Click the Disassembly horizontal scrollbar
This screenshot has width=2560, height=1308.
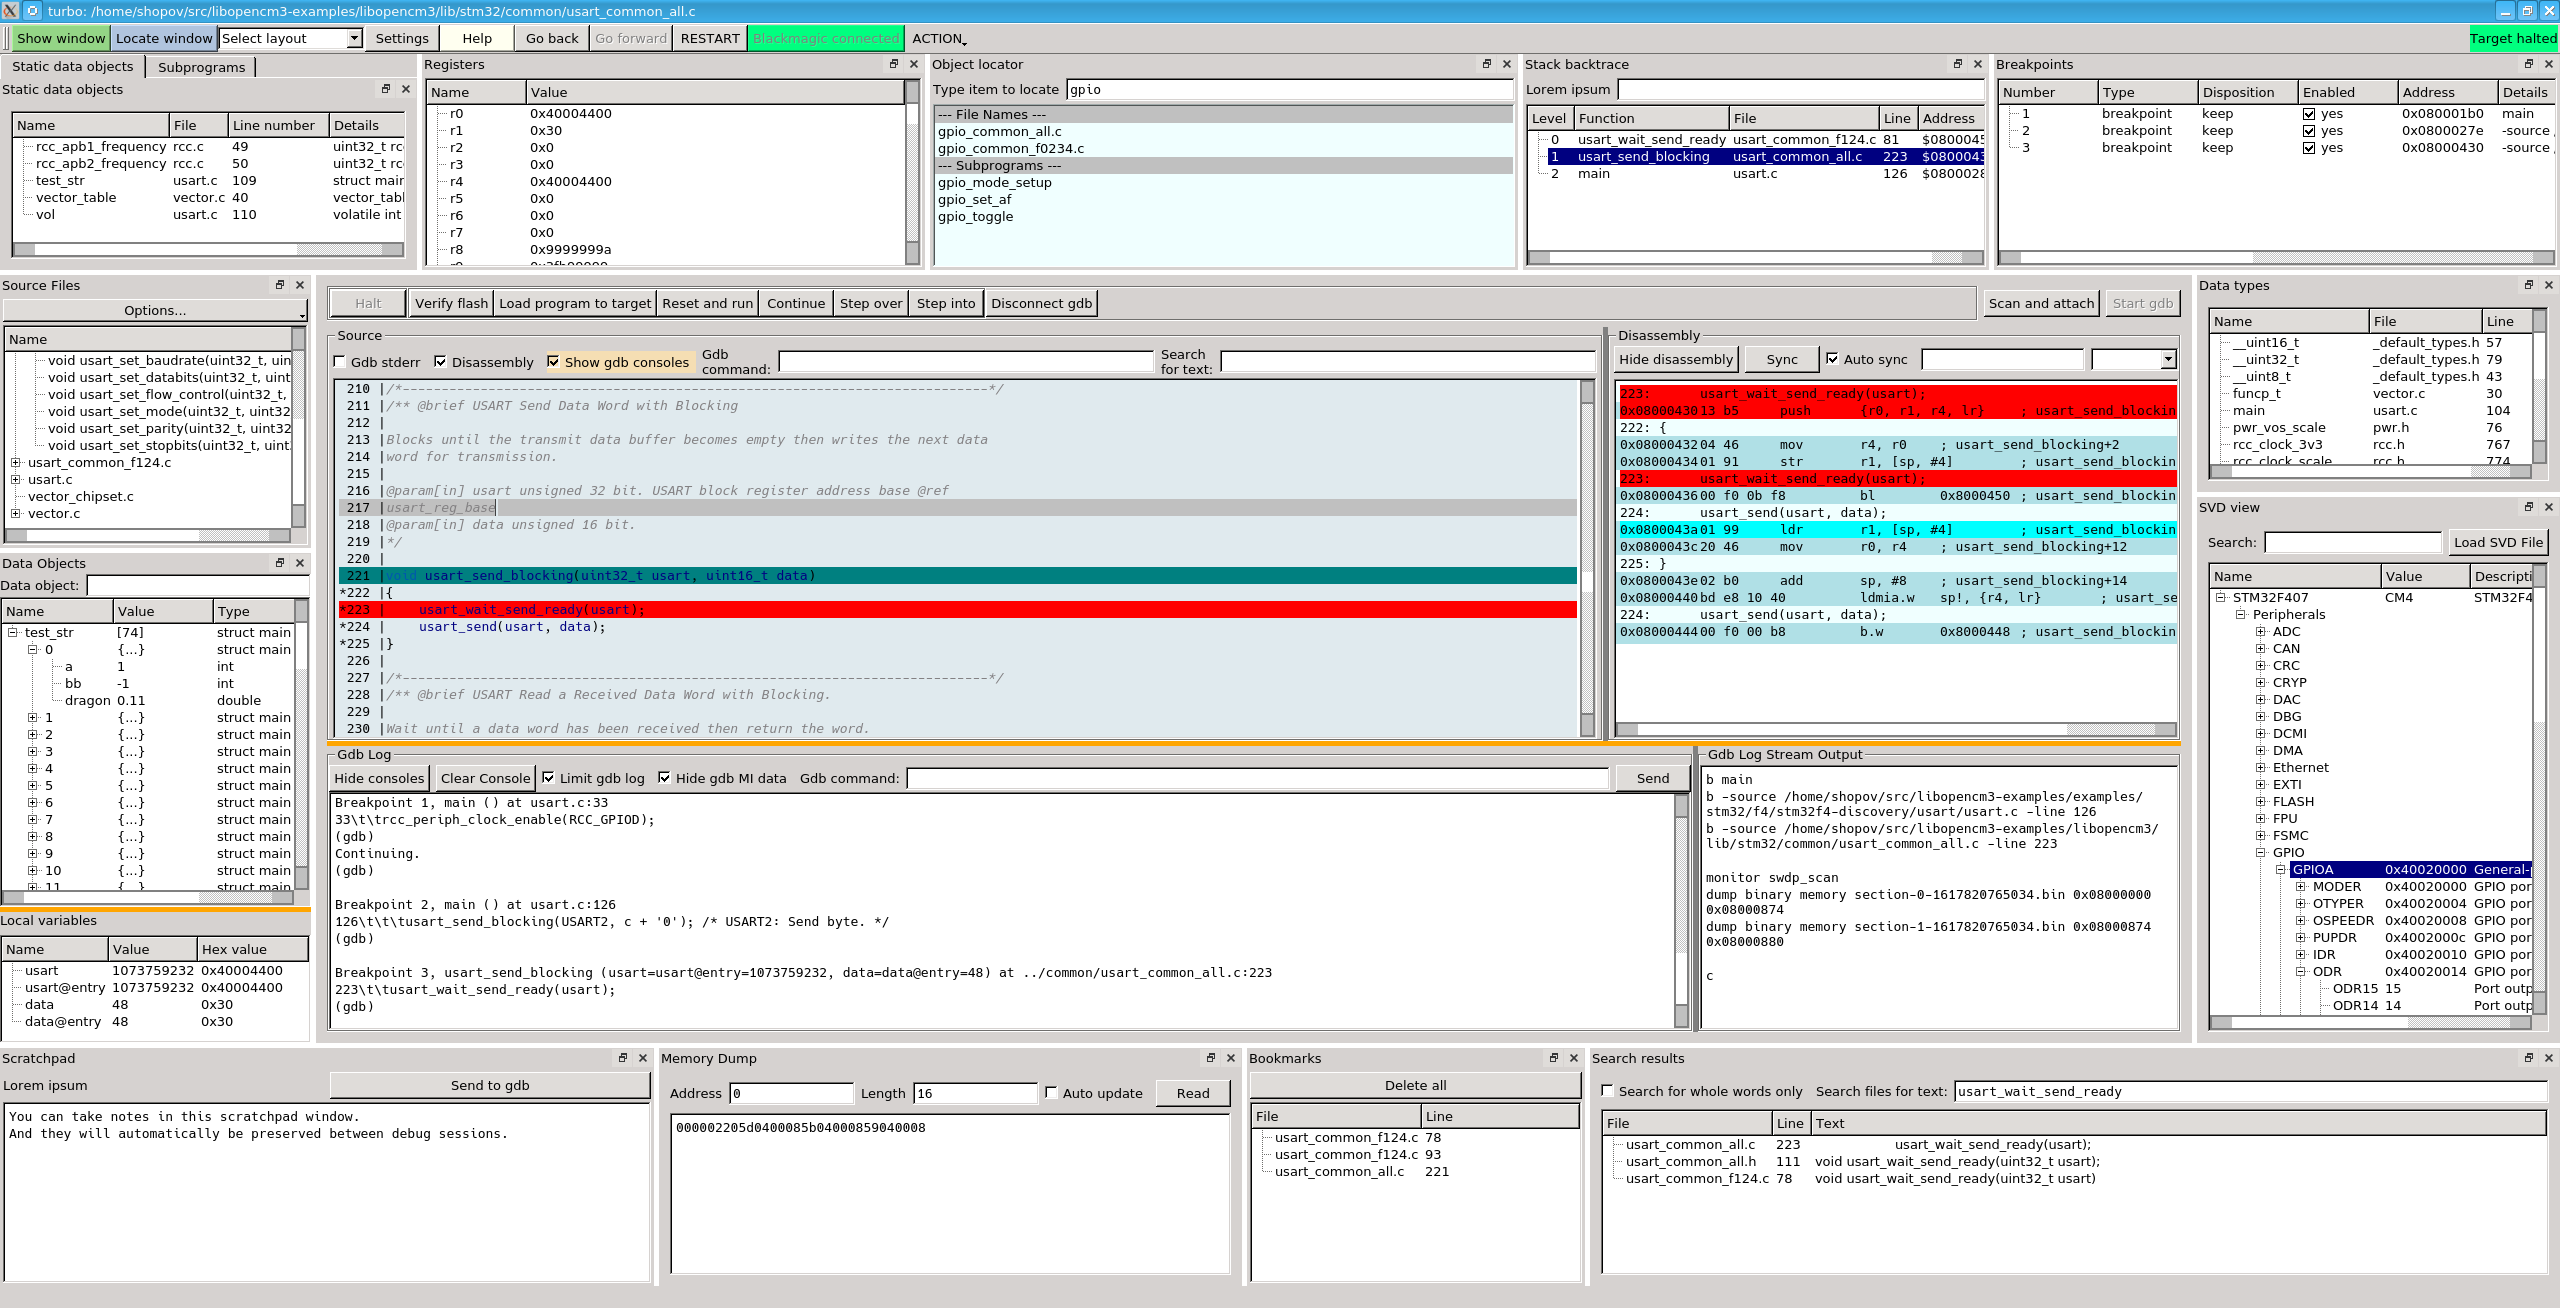point(1850,729)
